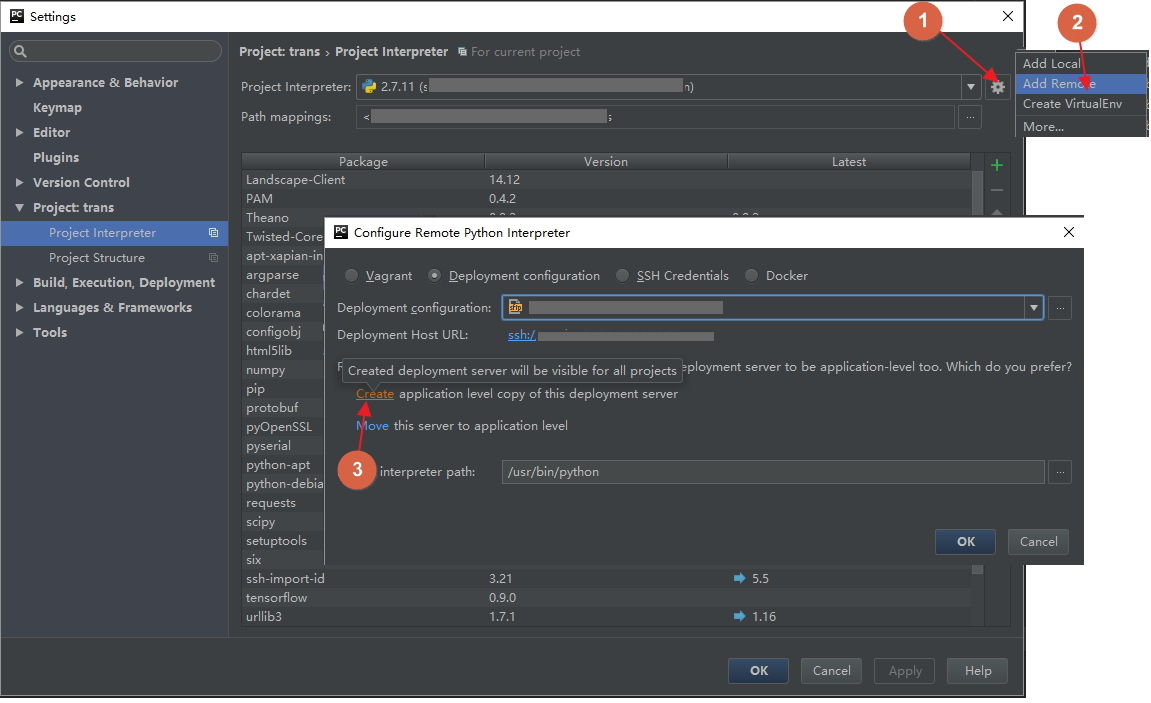Click the Python icon in interpreter field
Viewport: 1151px width, 703px height.
(x=369, y=87)
